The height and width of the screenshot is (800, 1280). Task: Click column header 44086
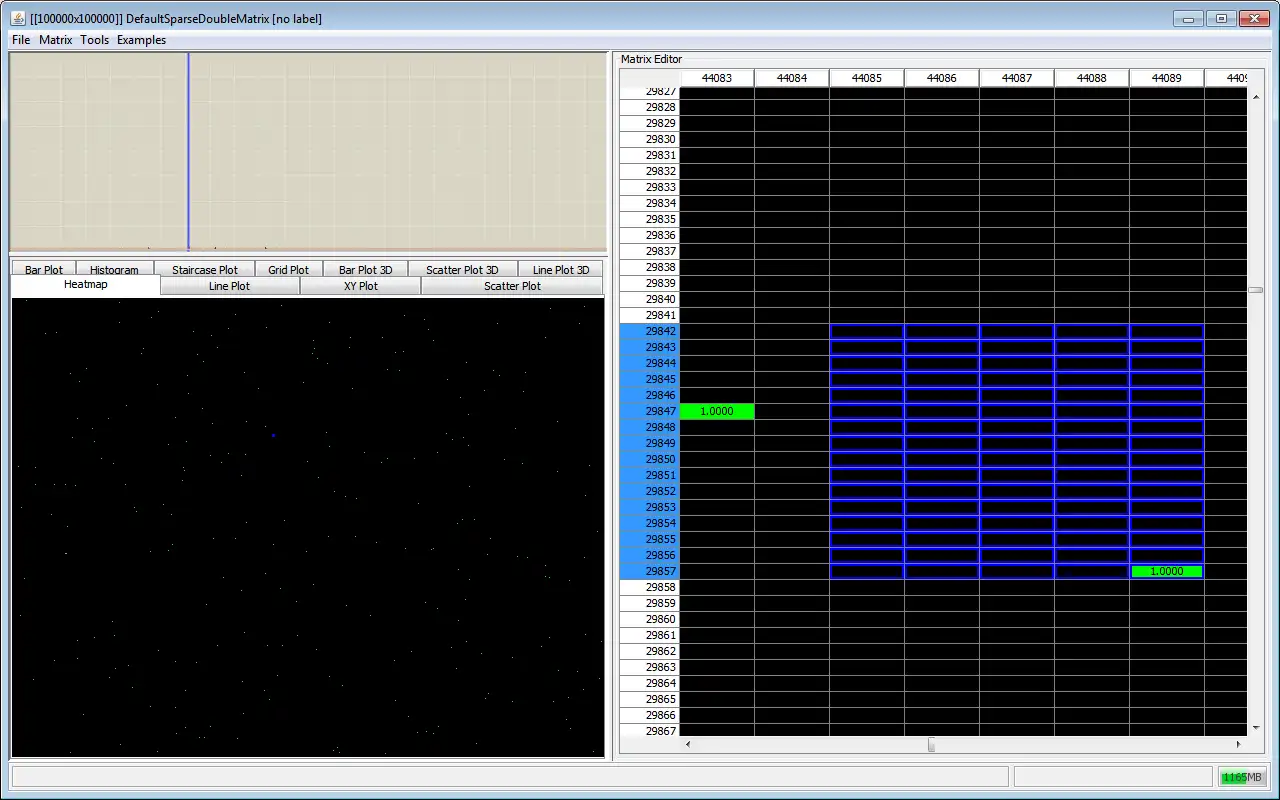(941, 78)
